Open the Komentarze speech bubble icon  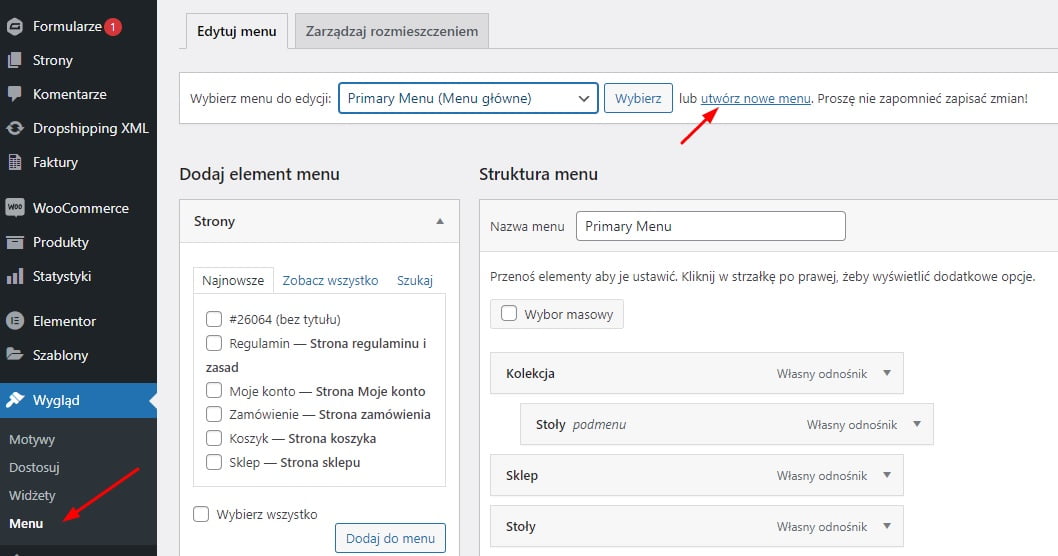(14, 94)
